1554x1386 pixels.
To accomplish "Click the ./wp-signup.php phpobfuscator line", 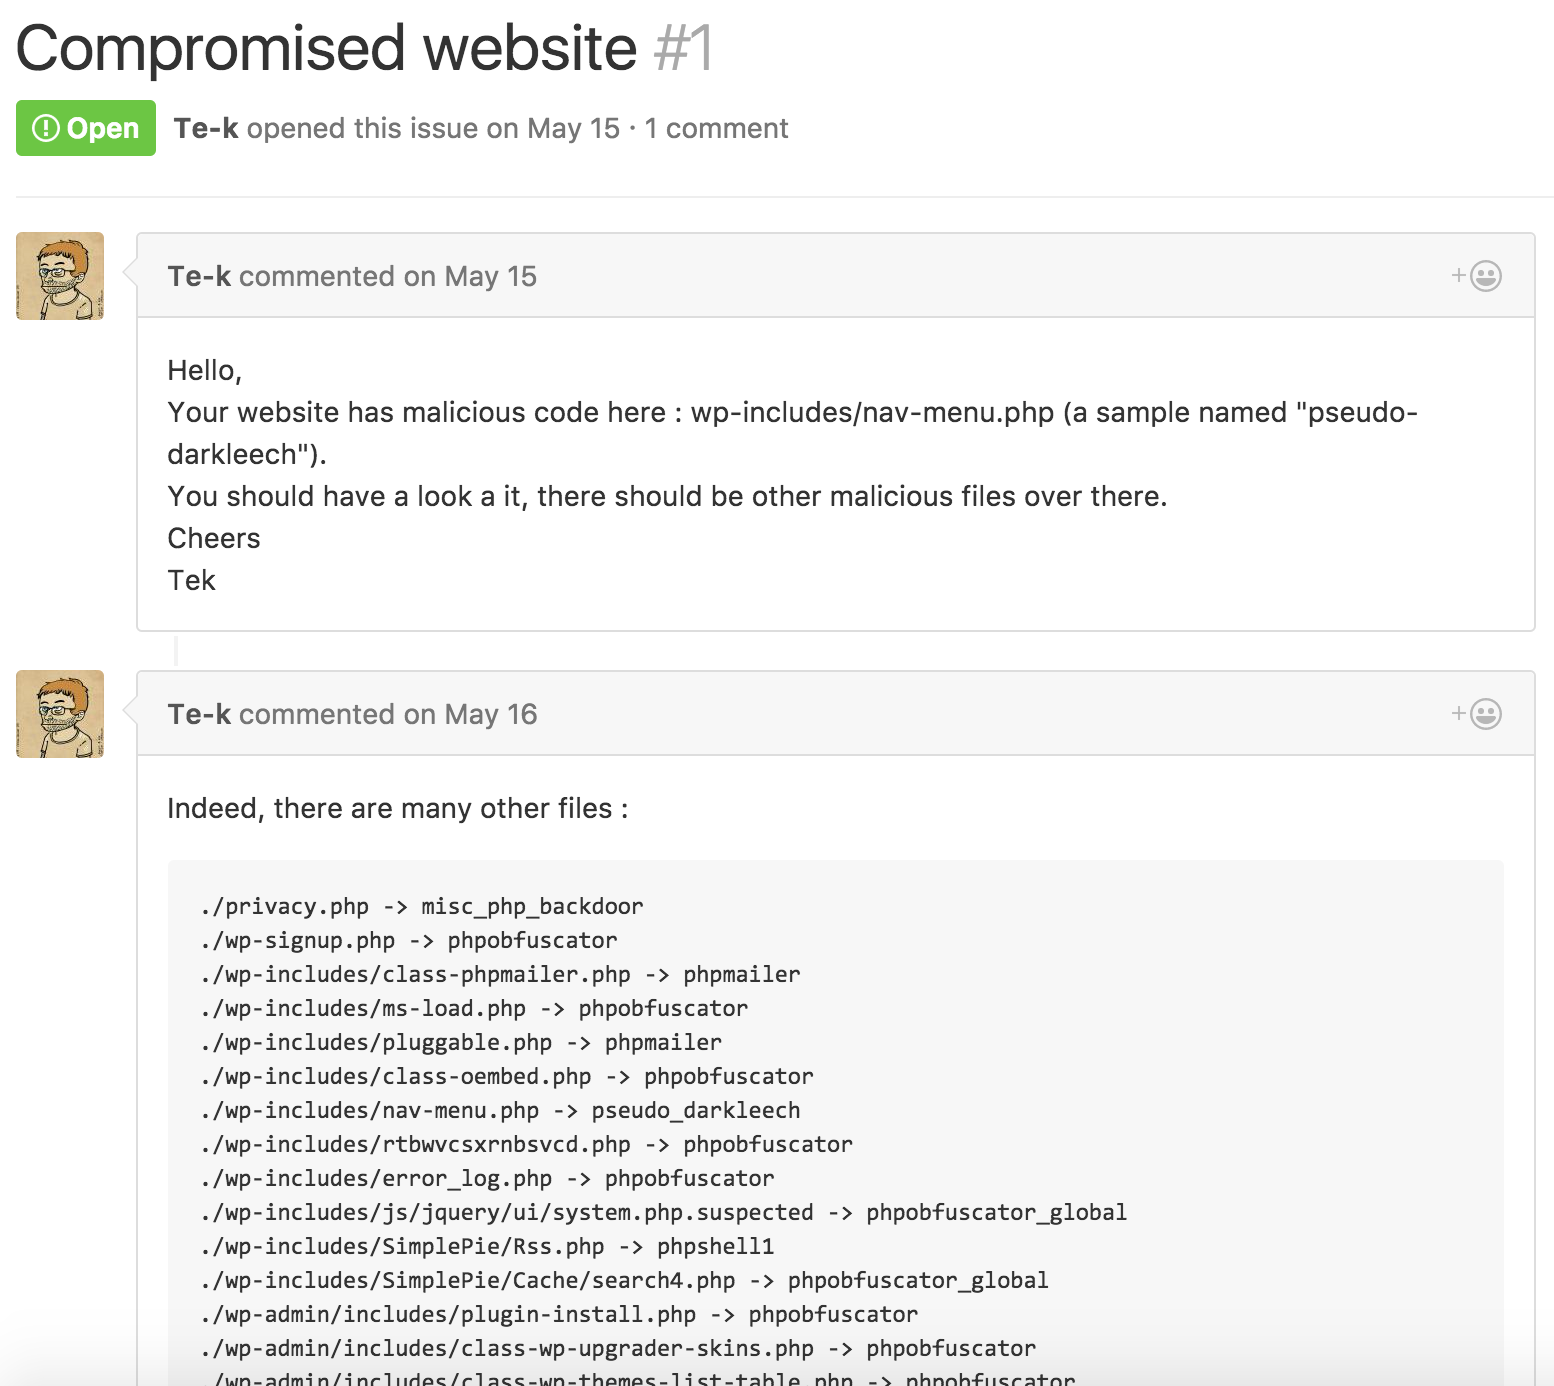I will pyautogui.click(x=408, y=941).
